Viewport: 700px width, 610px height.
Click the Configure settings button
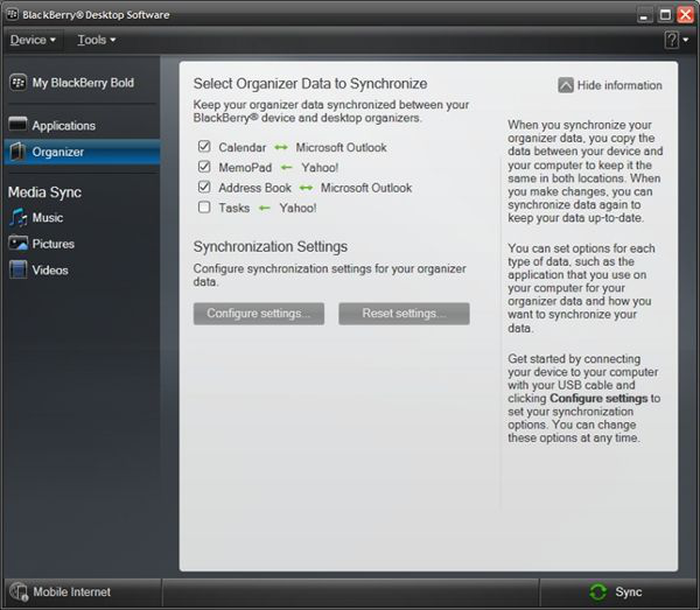(258, 313)
